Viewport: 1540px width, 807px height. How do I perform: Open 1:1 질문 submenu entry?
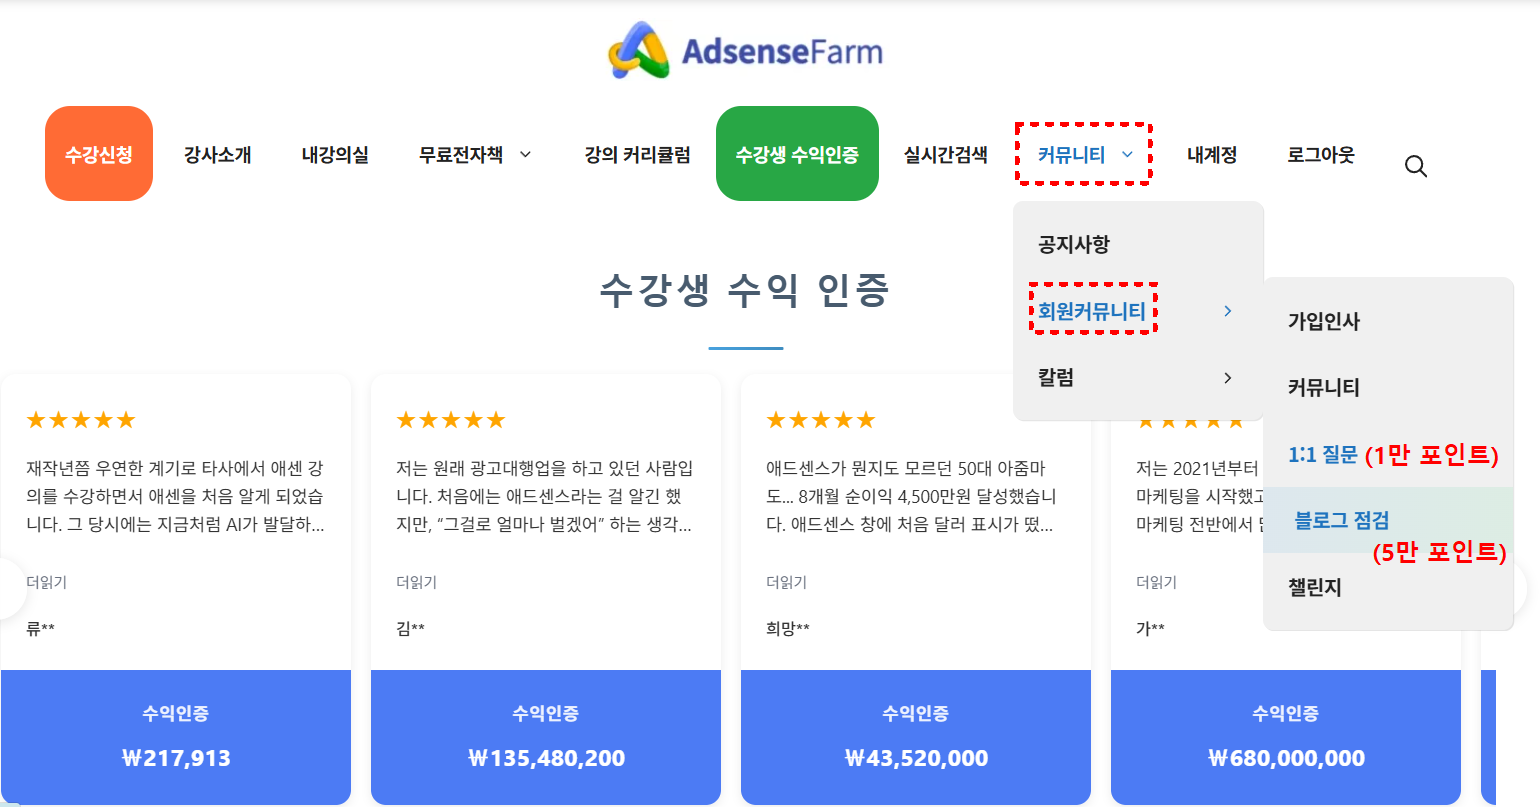click(x=1323, y=455)
